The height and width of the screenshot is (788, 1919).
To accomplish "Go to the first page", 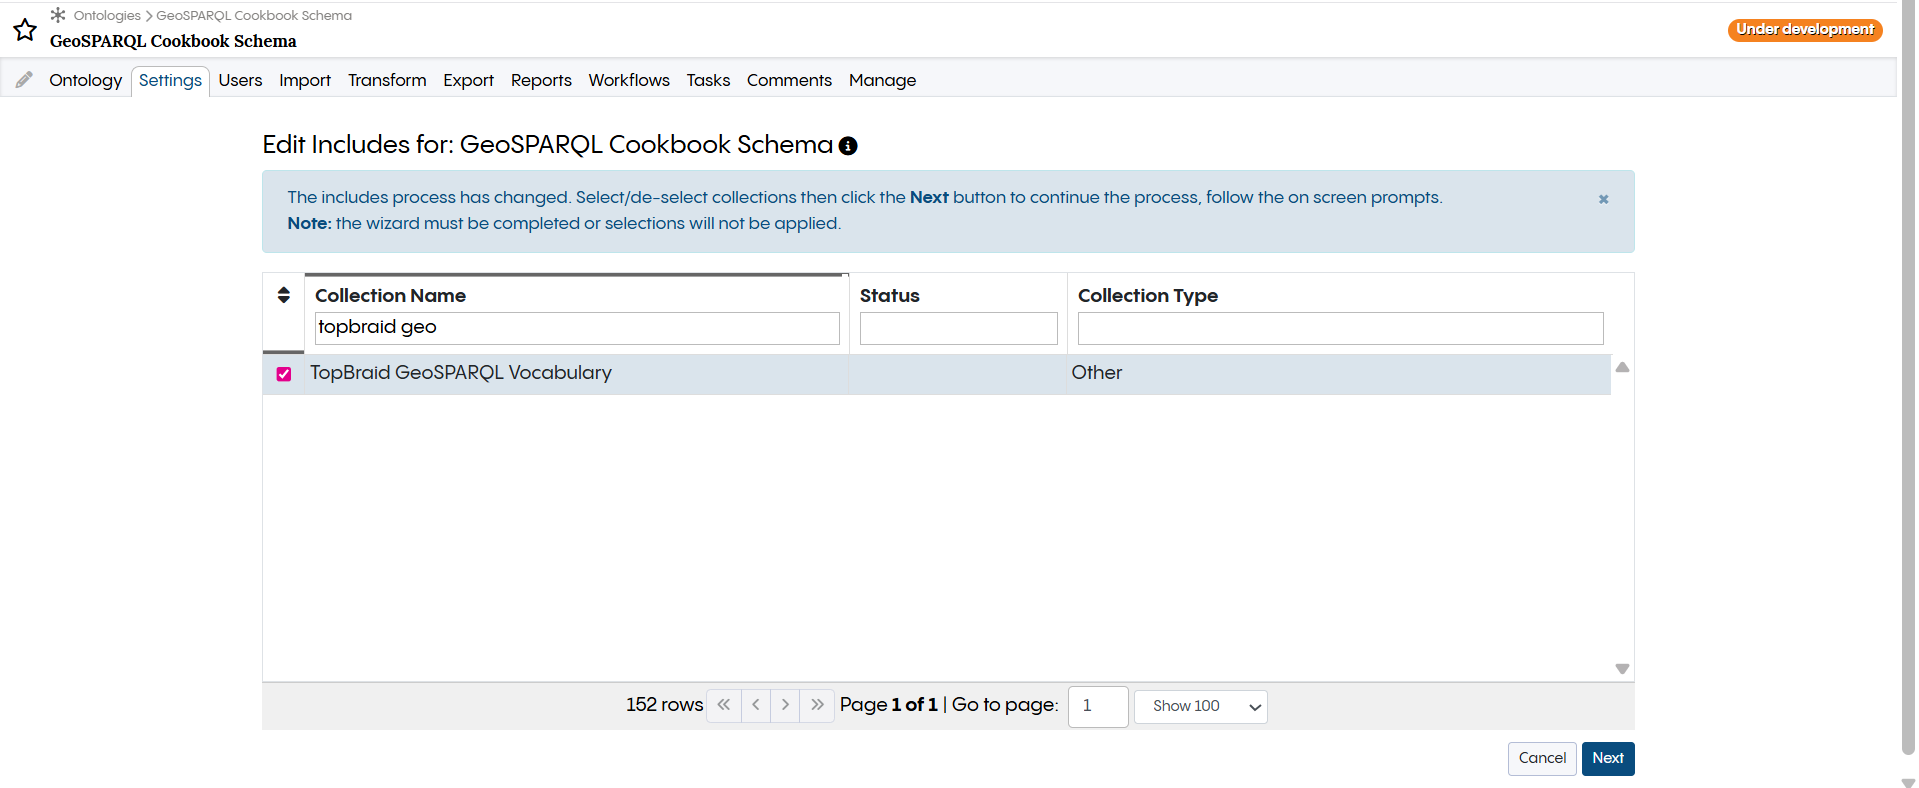I will [723, 705].
